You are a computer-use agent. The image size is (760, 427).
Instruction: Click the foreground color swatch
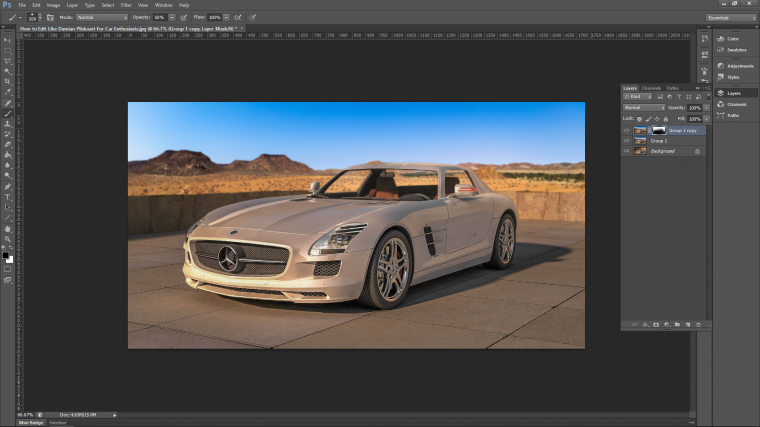[5, 255]
